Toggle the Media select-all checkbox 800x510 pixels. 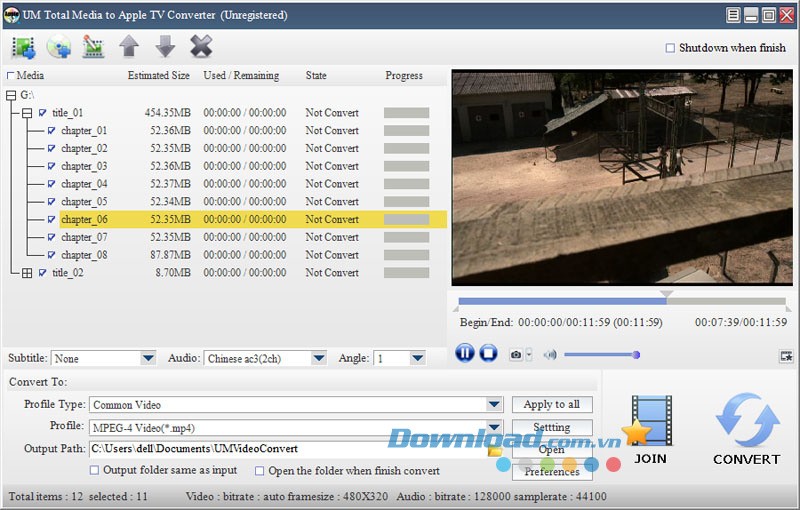10,75
